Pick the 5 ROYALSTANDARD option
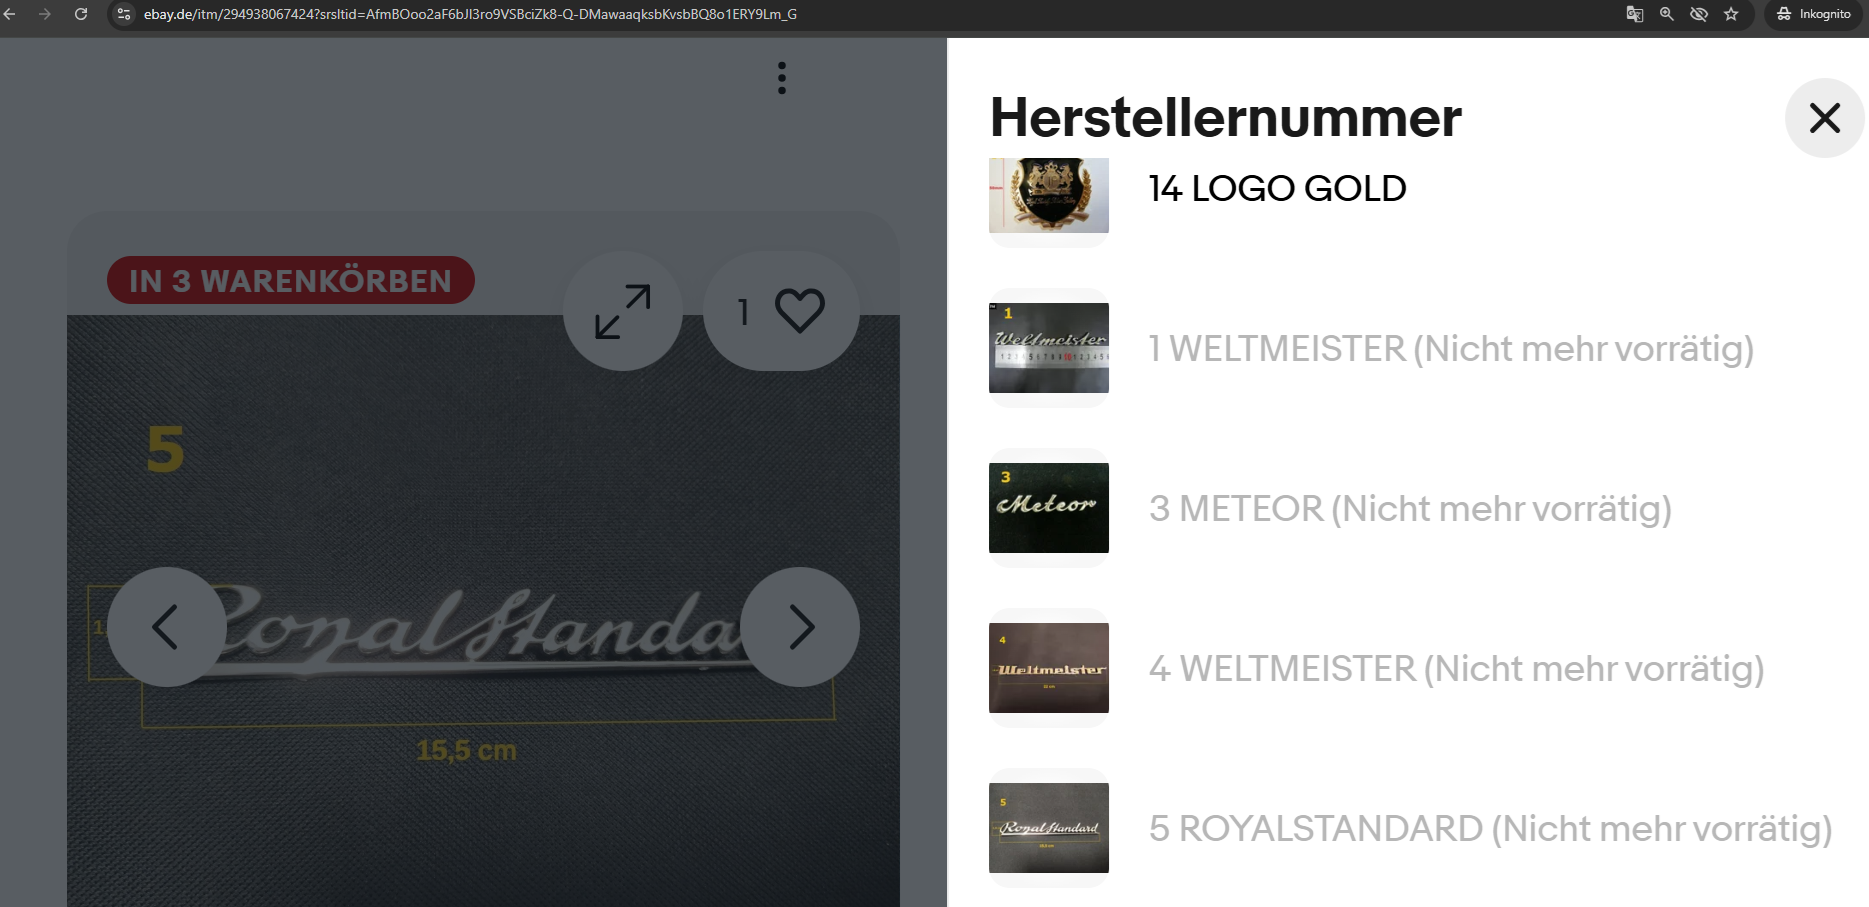1869x907 pixels. click(x=1490, y=828)
